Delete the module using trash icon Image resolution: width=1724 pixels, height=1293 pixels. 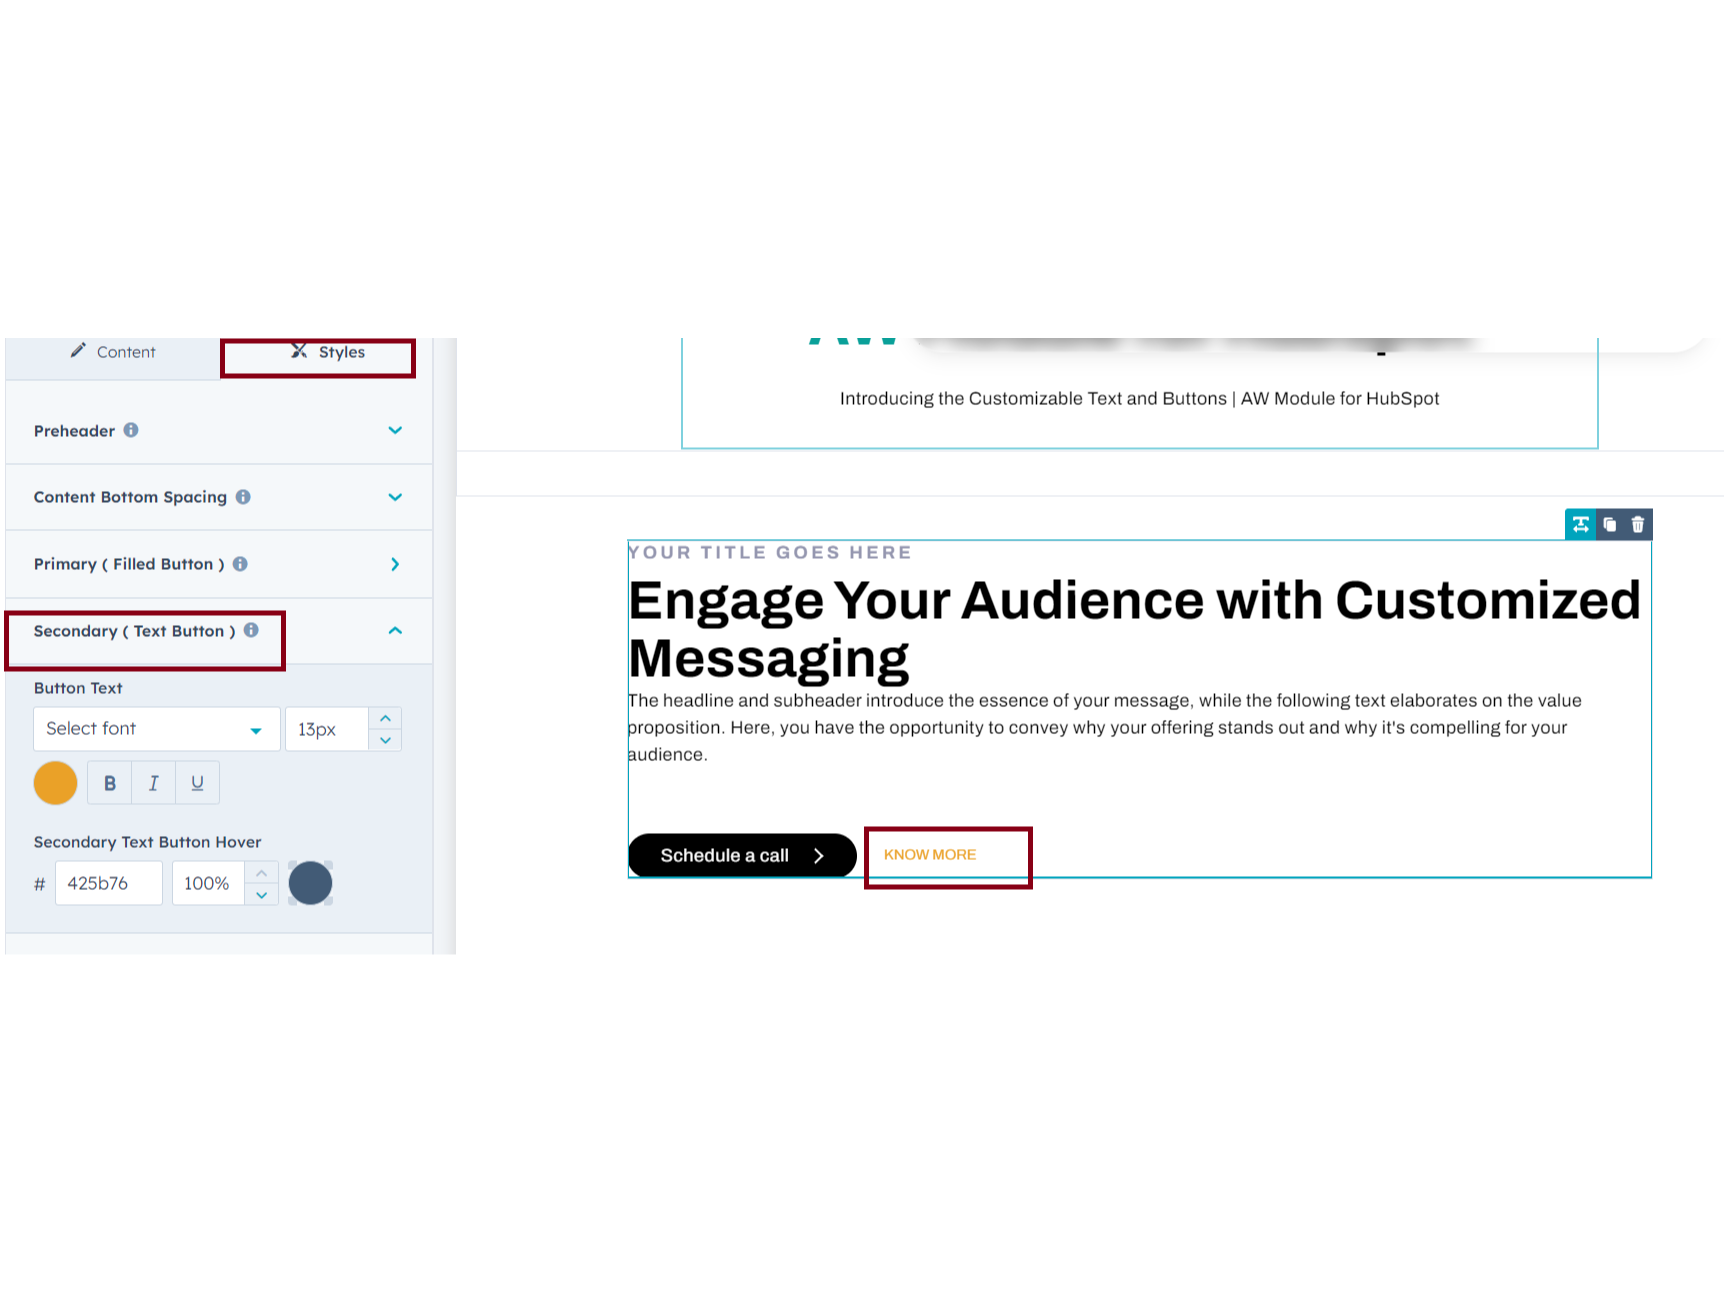[x=1638, y=525]
